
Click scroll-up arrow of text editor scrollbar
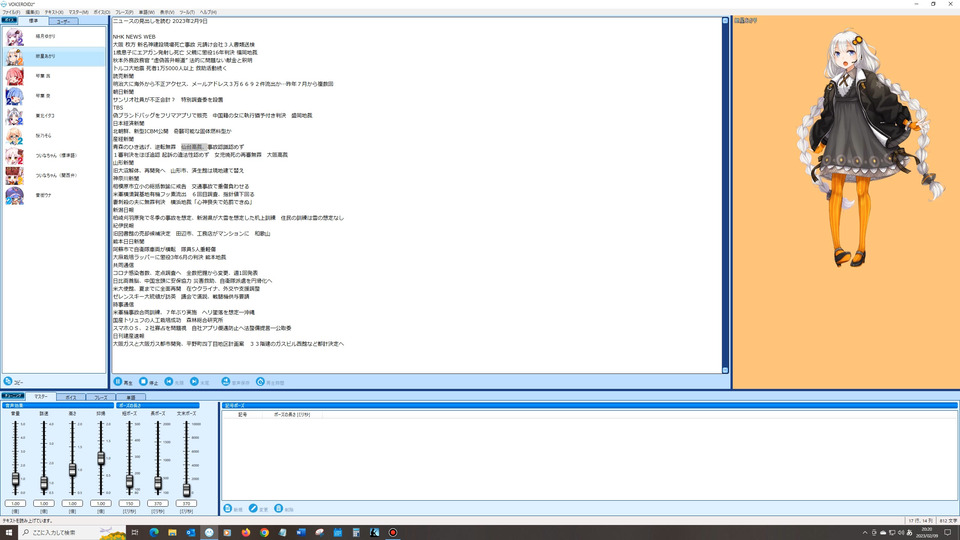tap(726, 21)
